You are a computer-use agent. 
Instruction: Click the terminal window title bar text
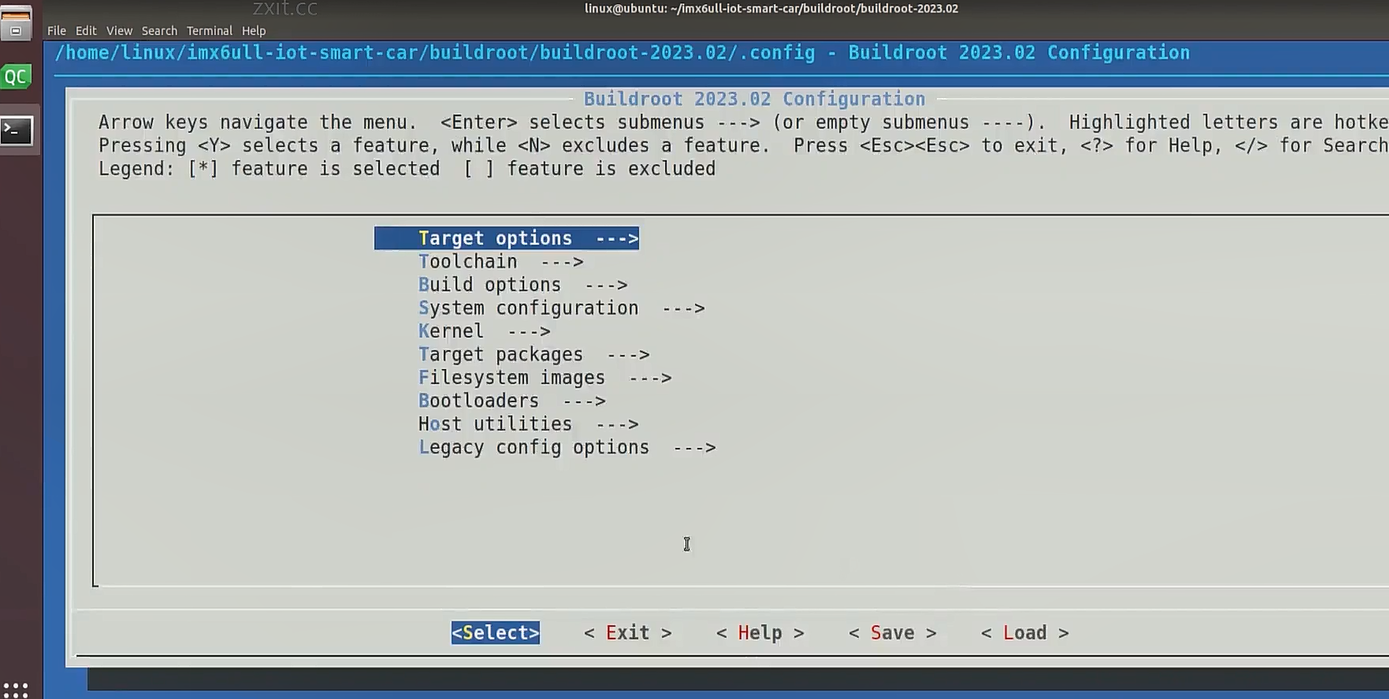771,8
